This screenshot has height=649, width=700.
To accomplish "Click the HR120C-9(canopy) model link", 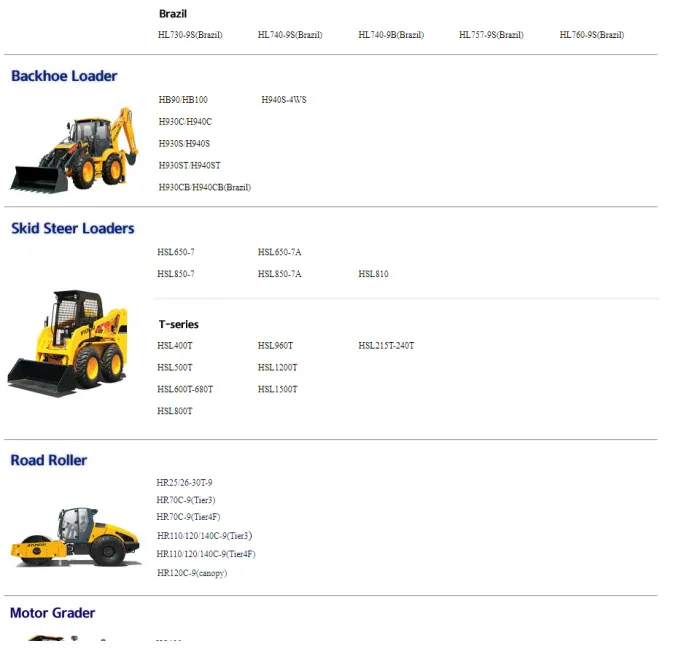I will 192,573.
